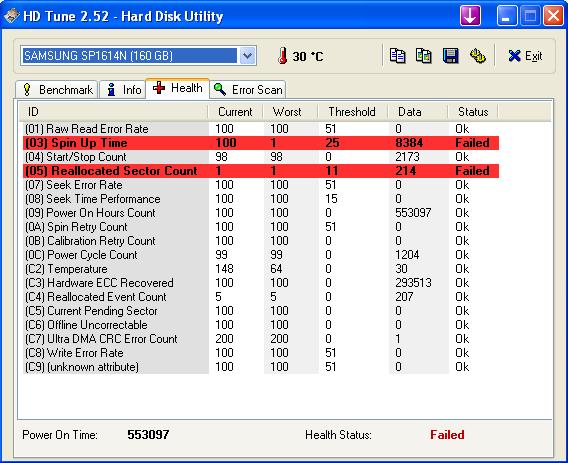Switch to the Benchmark tab
The height and width of the screenshot is (463, 568).
click(57, 89)
